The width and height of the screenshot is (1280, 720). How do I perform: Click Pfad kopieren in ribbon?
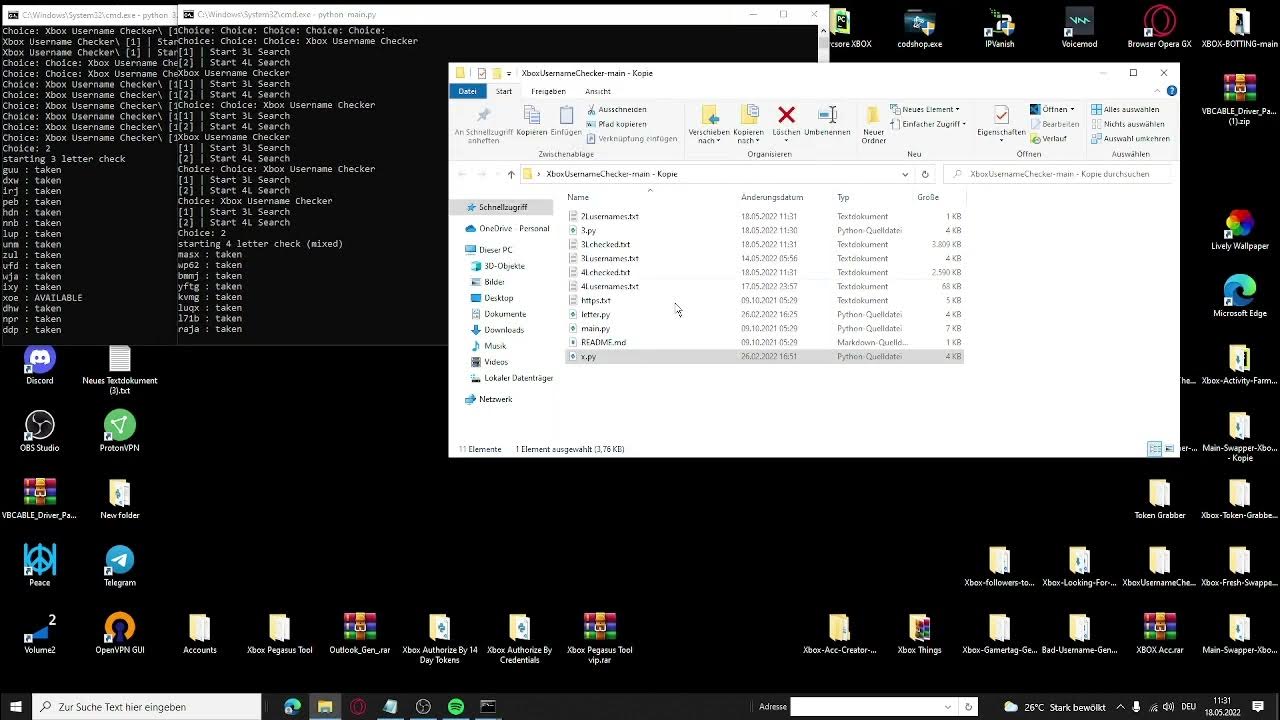[616, 124]
